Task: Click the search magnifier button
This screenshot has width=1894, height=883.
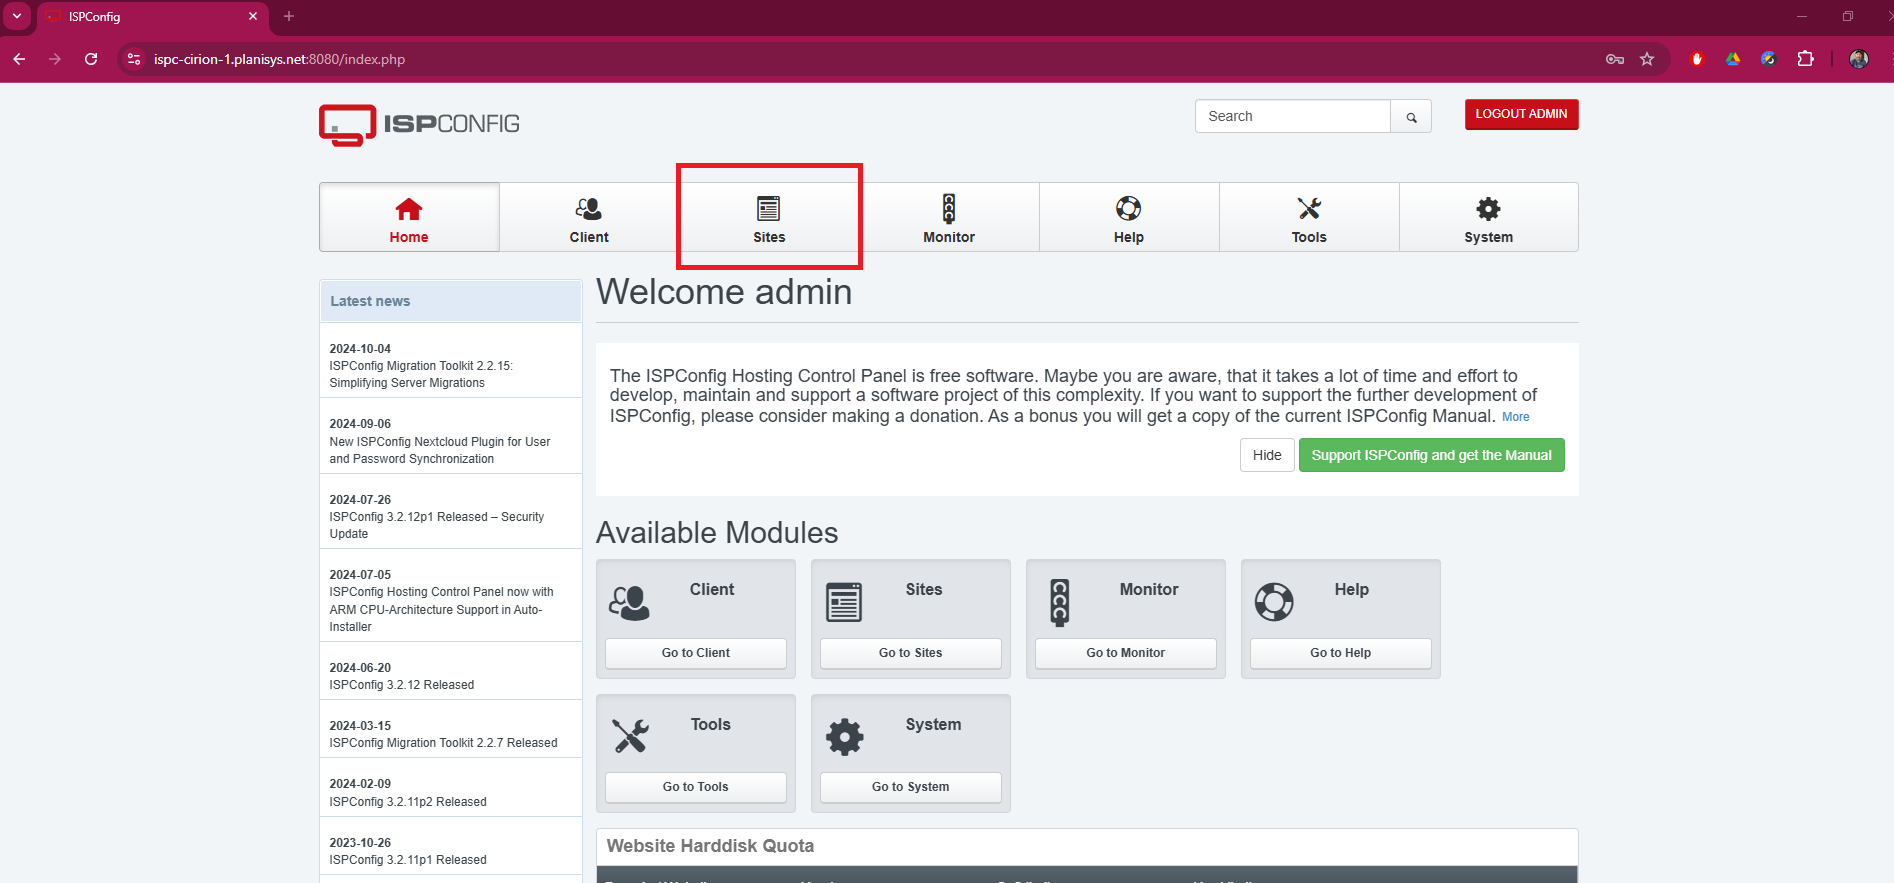Action: [1411, 117]
